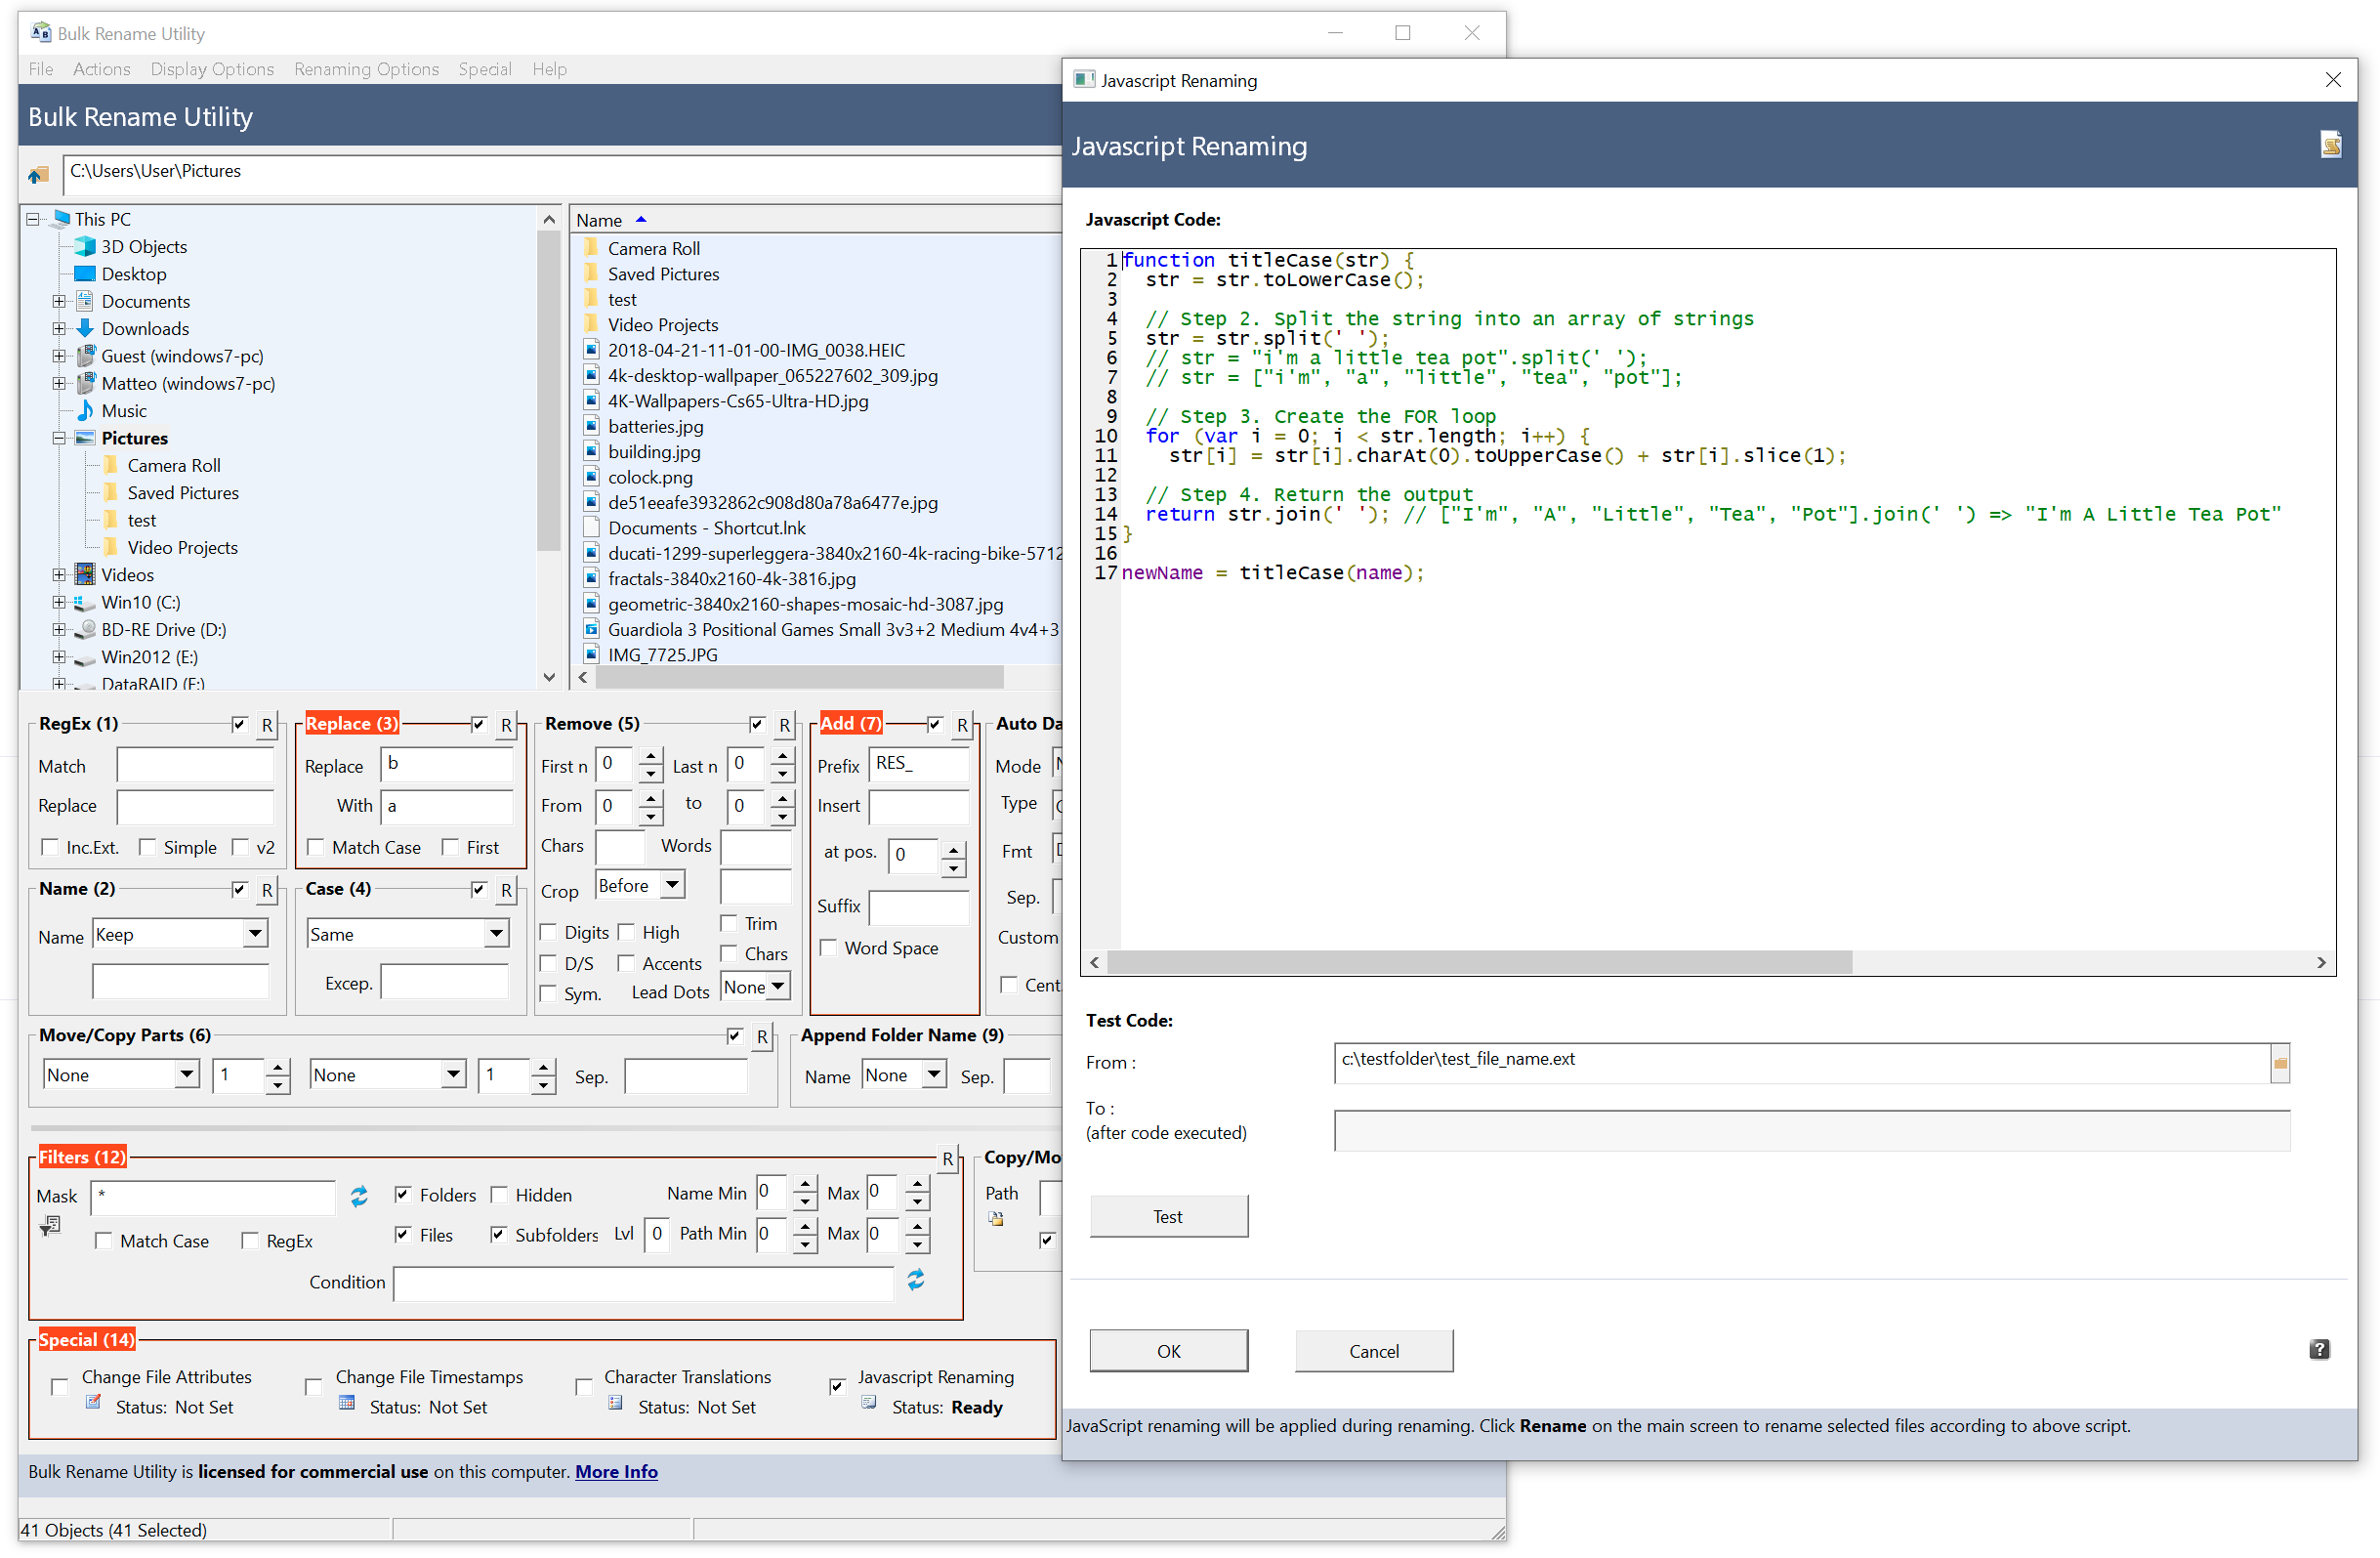
Task: Click the up stepper beside 'at pos.' field
Action: click(x=954, y=848)
